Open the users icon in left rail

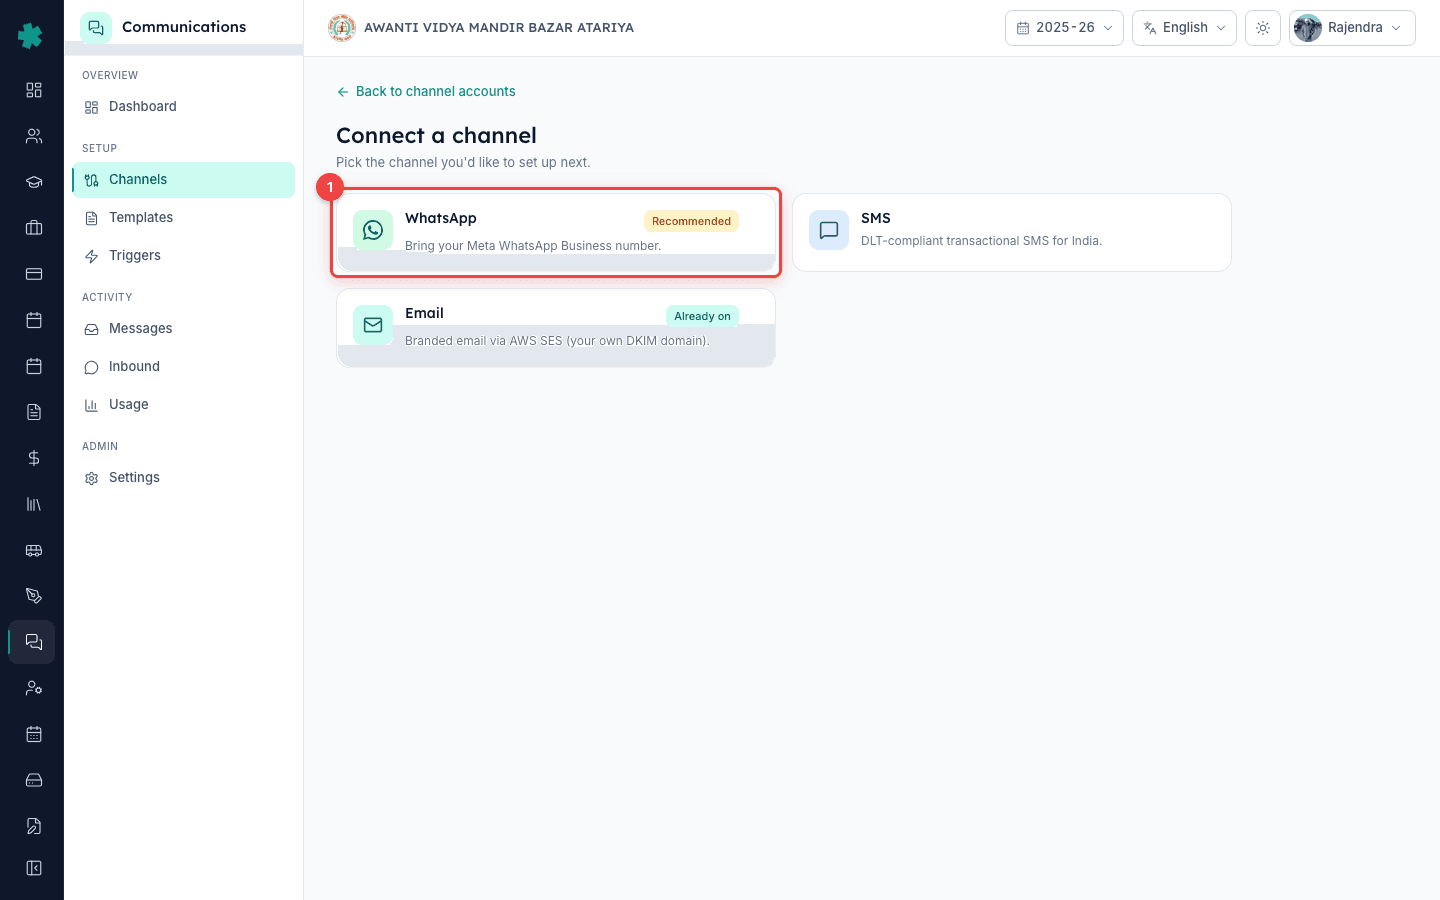tap(34, 136)
